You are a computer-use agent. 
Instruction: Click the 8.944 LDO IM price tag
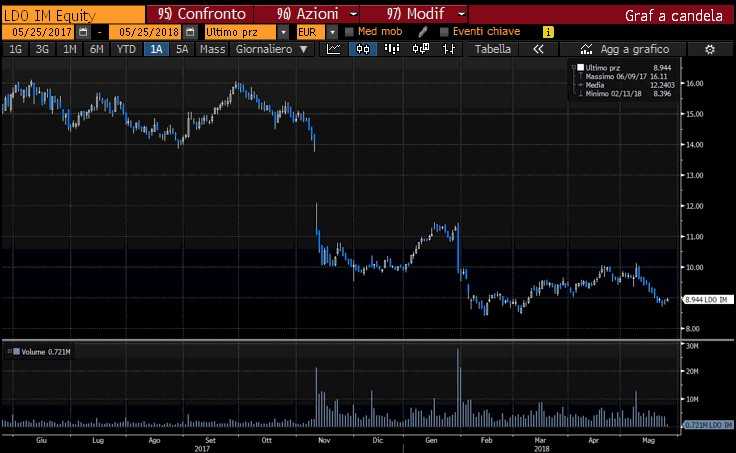tap(706, 299)
